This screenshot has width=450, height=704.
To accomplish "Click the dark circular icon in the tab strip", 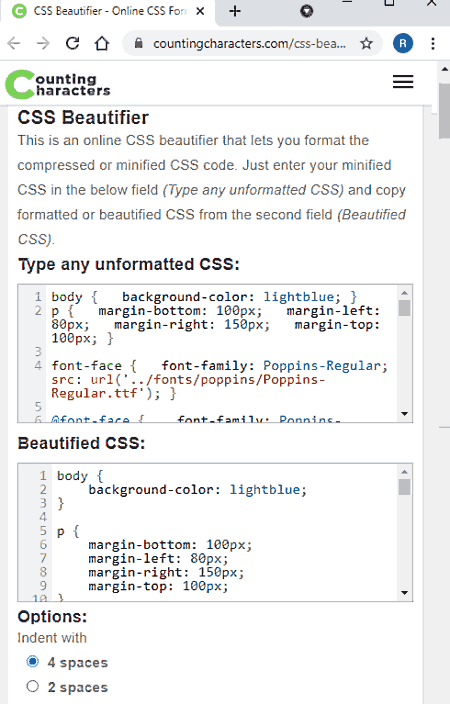I will coord(307,11).
